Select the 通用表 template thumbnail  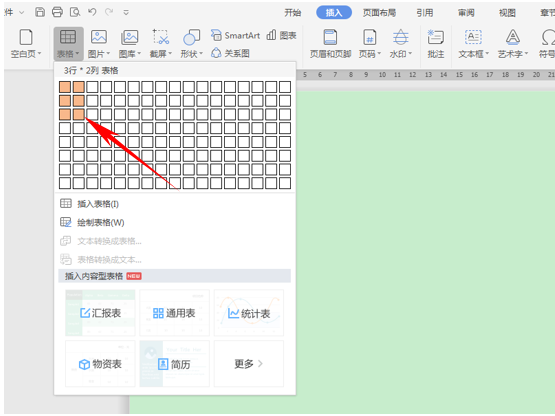tap(174, 313)
